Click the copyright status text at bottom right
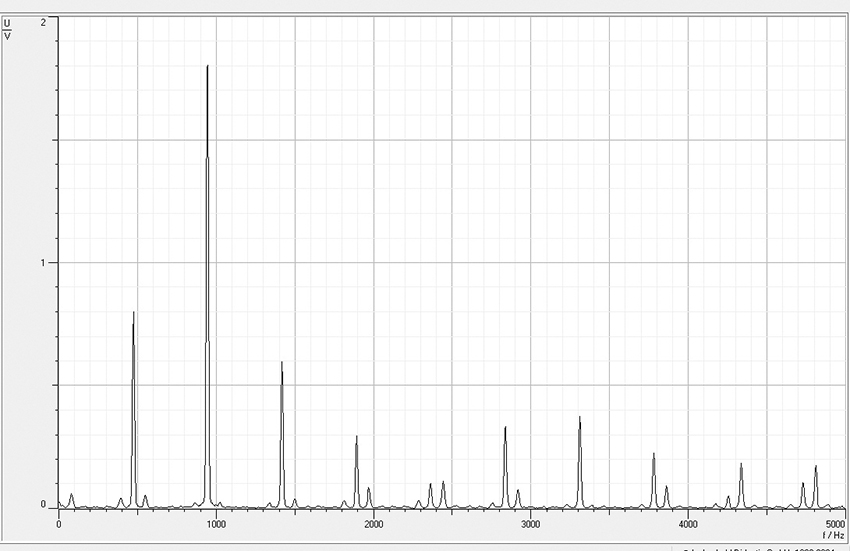The height and width of the screenshot is (551, 850). pyautogui.click(x=765, y=548)
